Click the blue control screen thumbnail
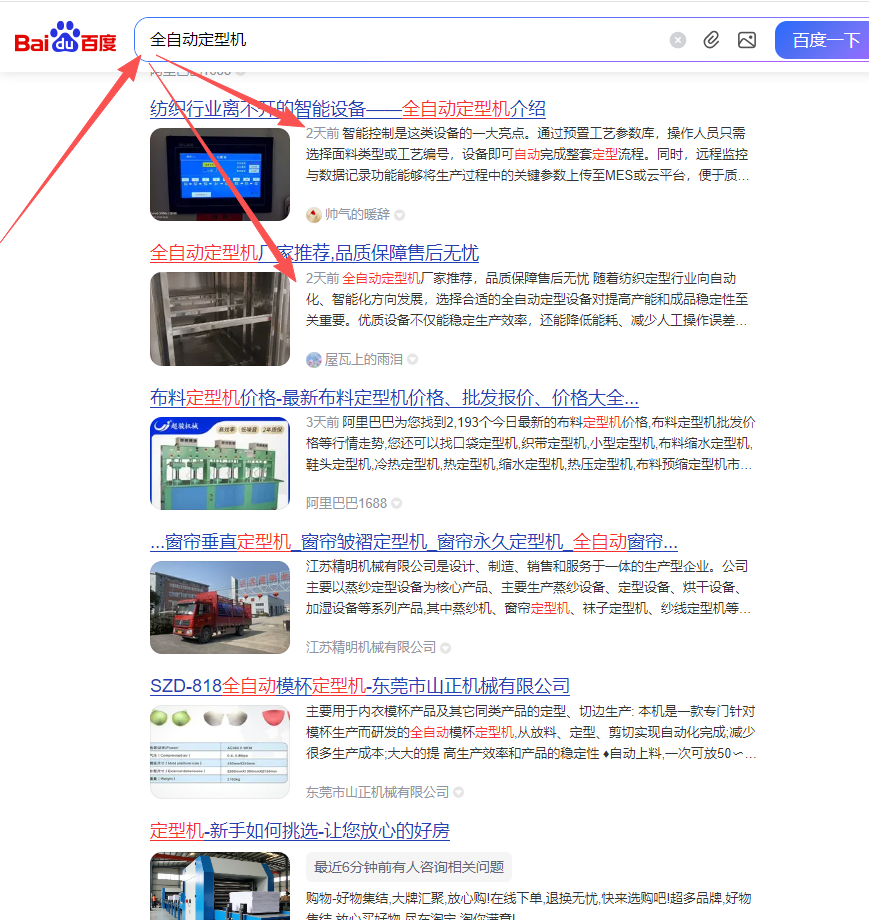This screenshot has width=869, height=920. click(x=220, y=174)
